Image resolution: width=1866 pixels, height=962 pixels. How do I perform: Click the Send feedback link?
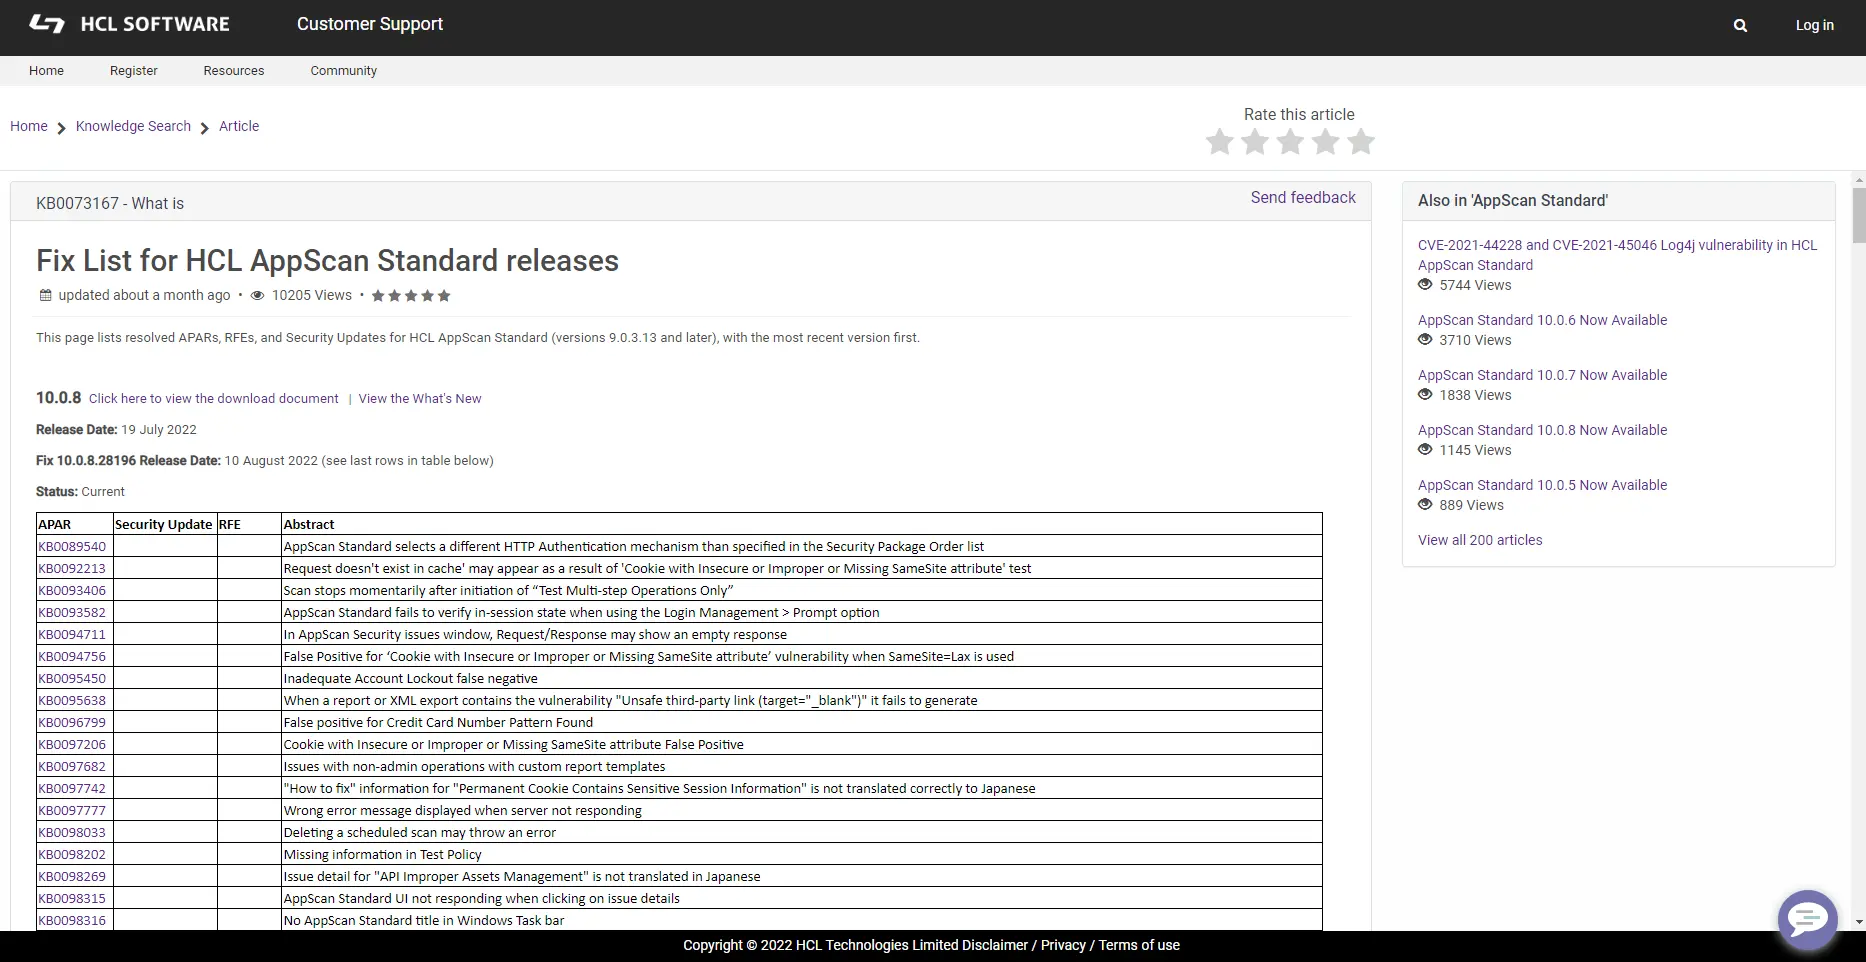point(1302,198)
